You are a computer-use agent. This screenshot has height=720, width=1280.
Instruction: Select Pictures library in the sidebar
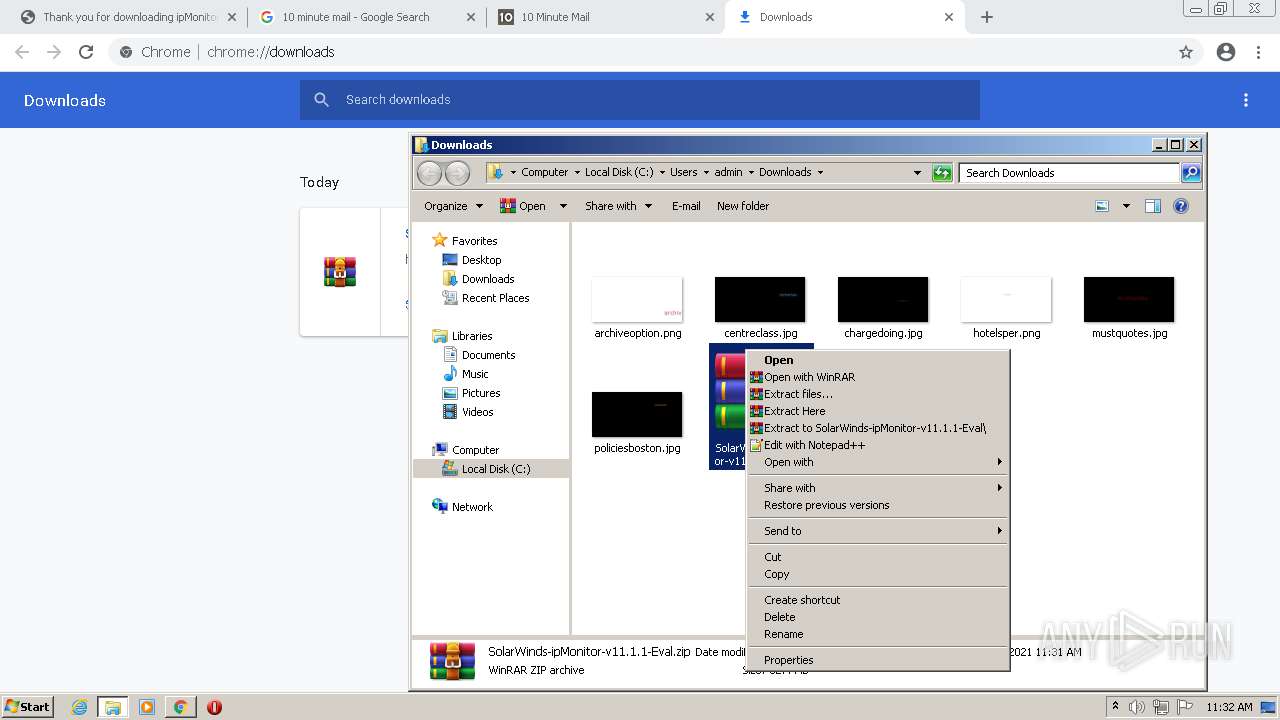point(481,393)
